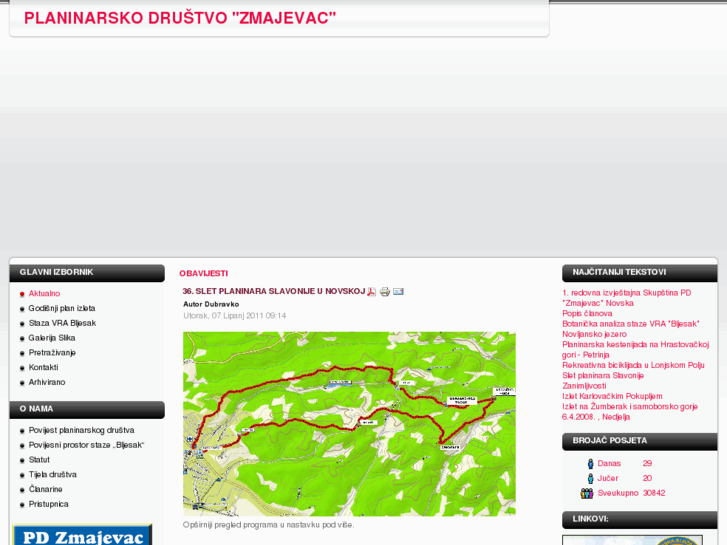Click the date Utorak, 07 Lipanj 2011
727x545 pixels.
point(235,316)
